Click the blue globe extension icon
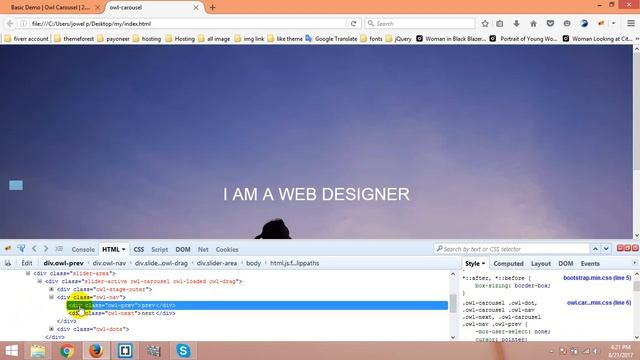The image size is (640, 360). pyautogui.click(x=584, y=24)
